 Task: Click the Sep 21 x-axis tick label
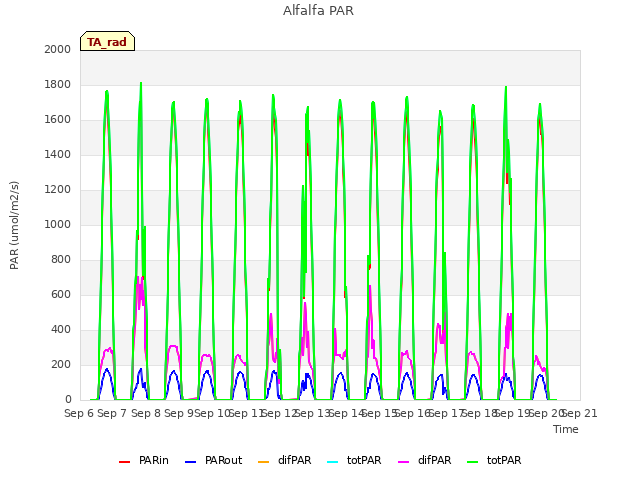click(x=580, y=413)
